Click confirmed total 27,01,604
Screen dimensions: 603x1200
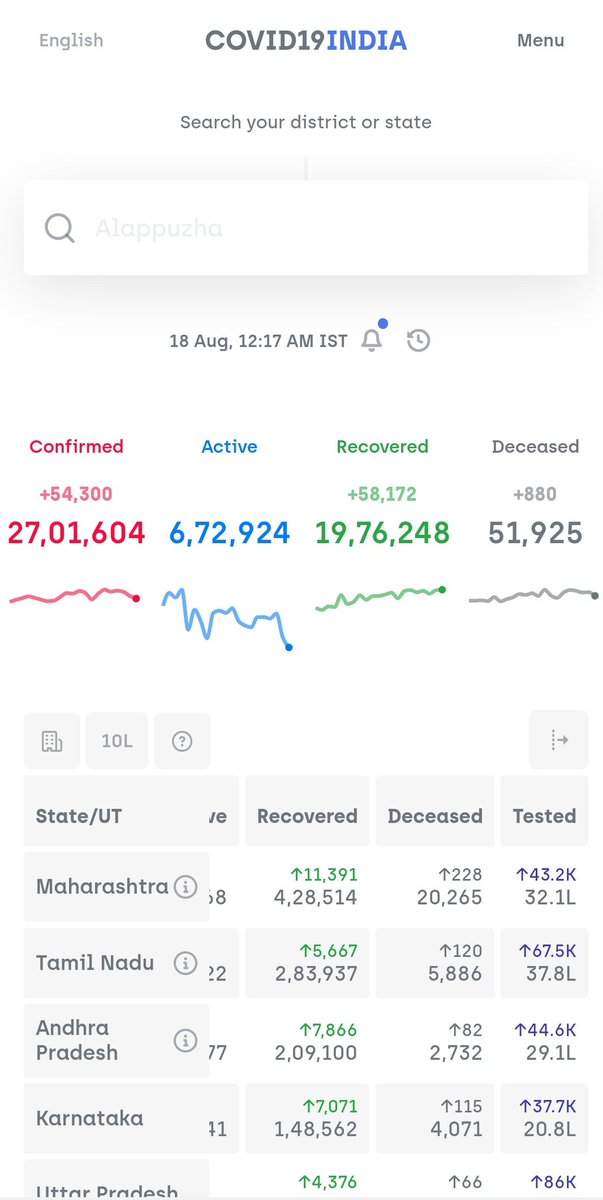click(x=76, y=532)
